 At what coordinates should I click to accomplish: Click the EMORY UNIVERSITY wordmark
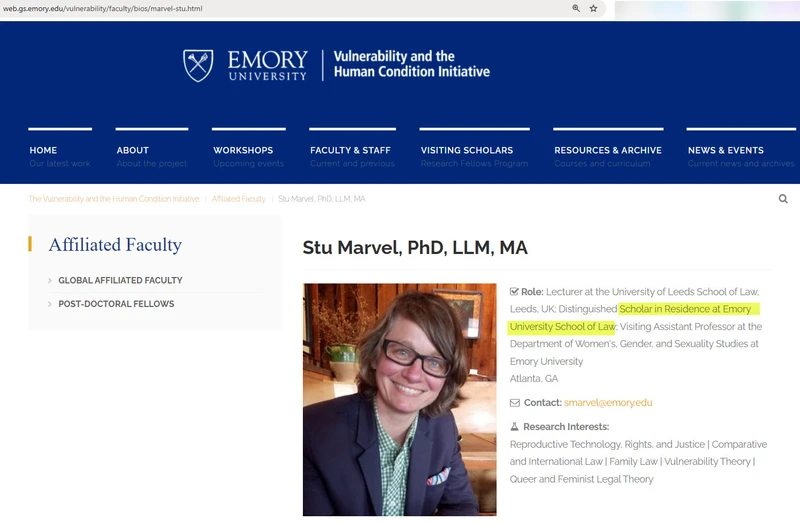268,65
